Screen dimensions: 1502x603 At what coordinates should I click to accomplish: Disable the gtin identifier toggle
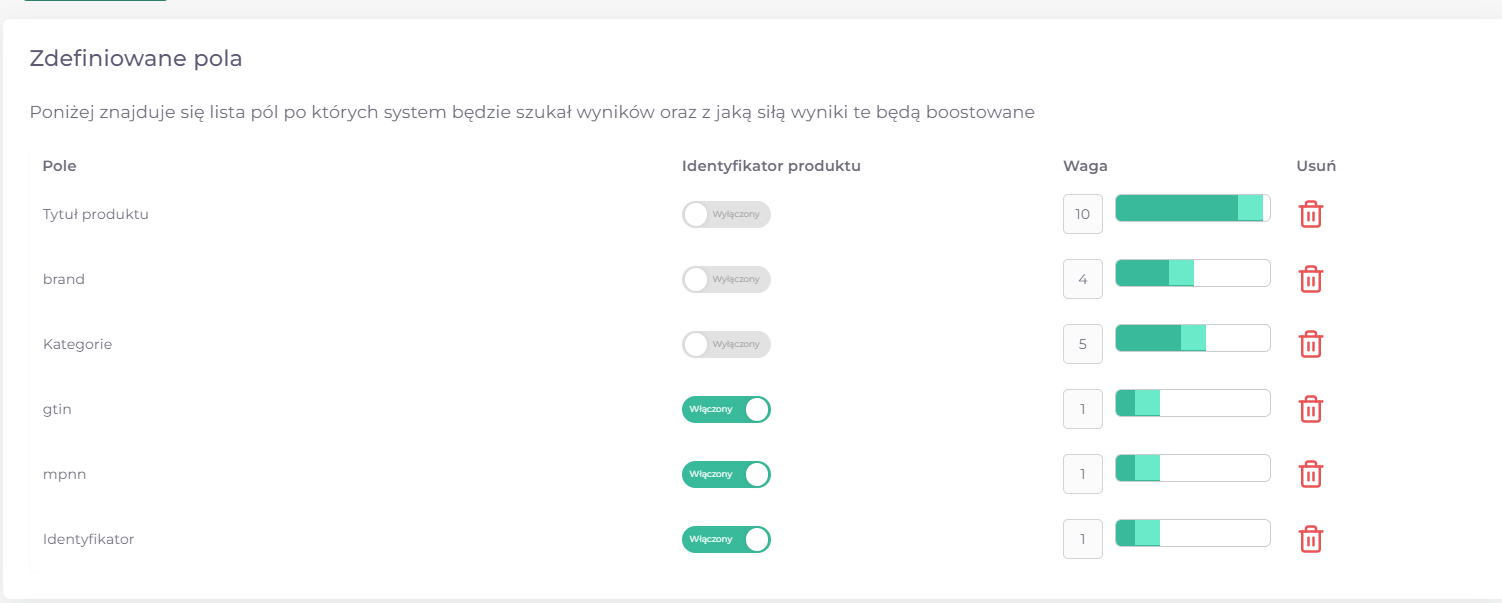click(x=726, y=409)
